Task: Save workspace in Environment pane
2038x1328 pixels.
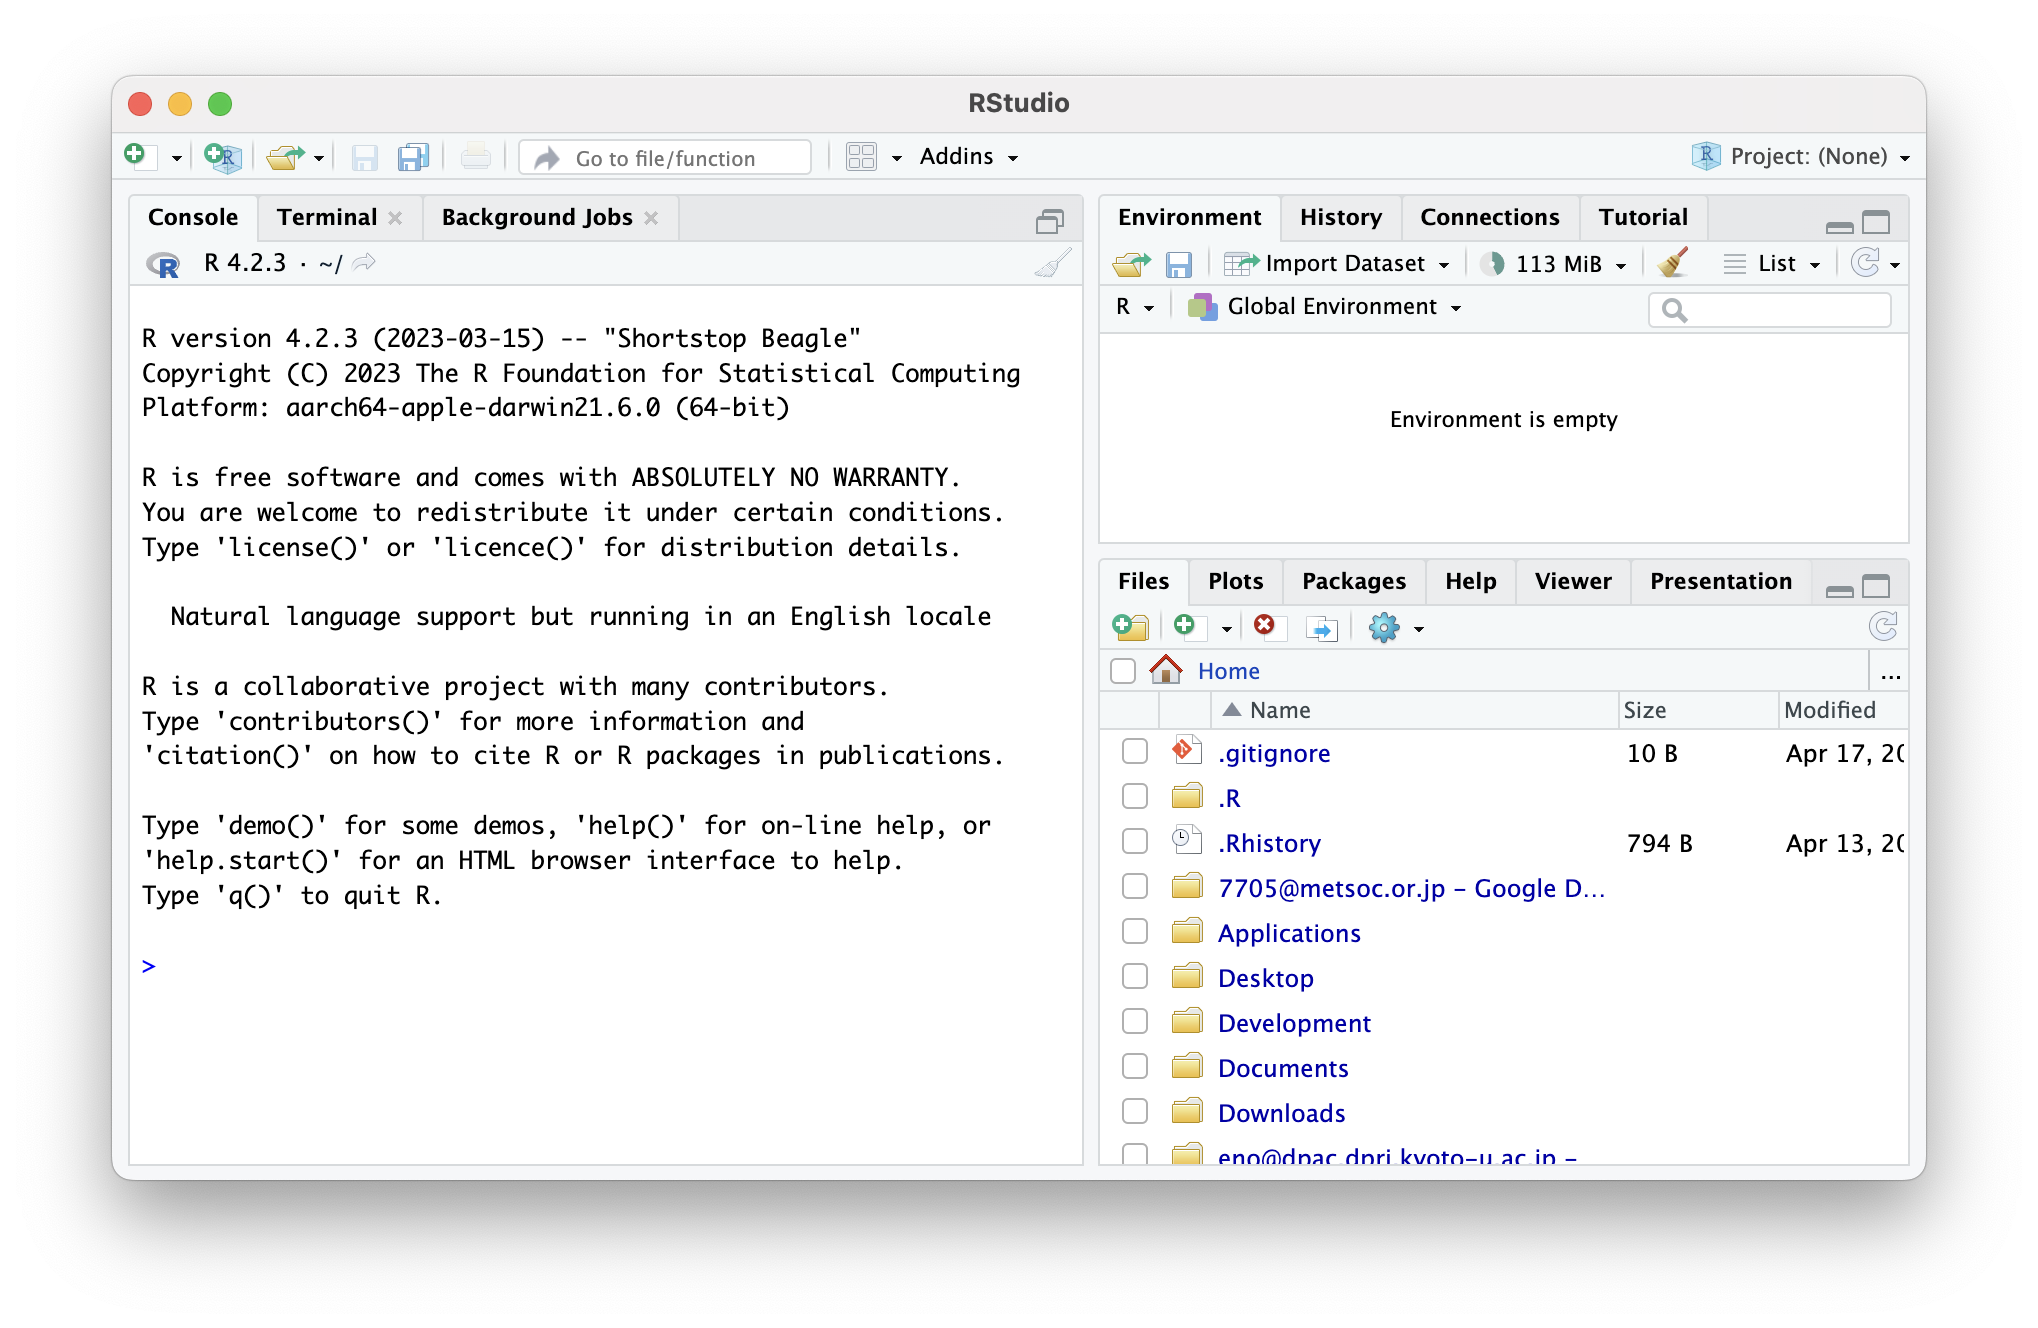Action: 1179,264
